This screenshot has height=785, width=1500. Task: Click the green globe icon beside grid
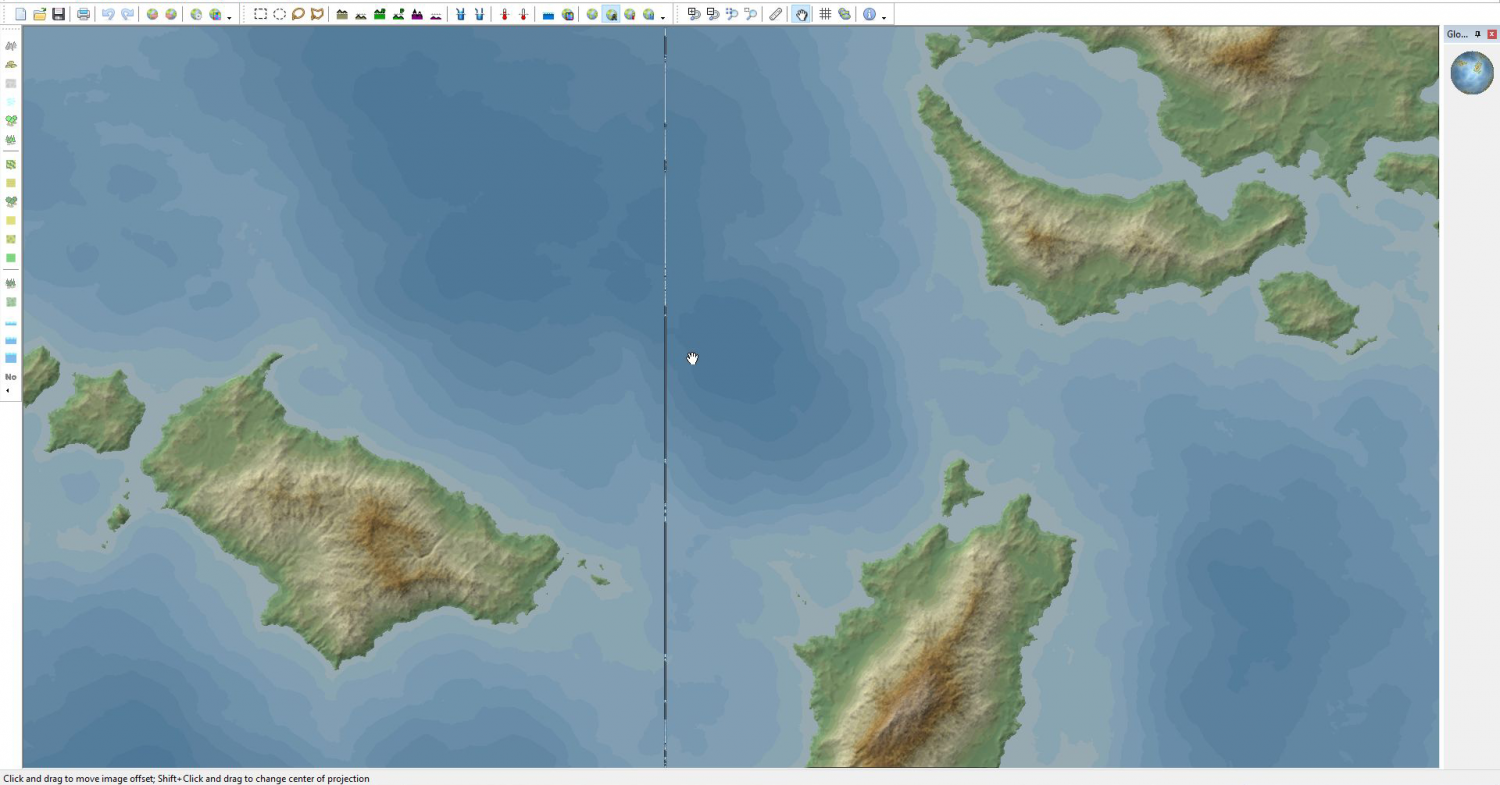[x=844, y=14]
